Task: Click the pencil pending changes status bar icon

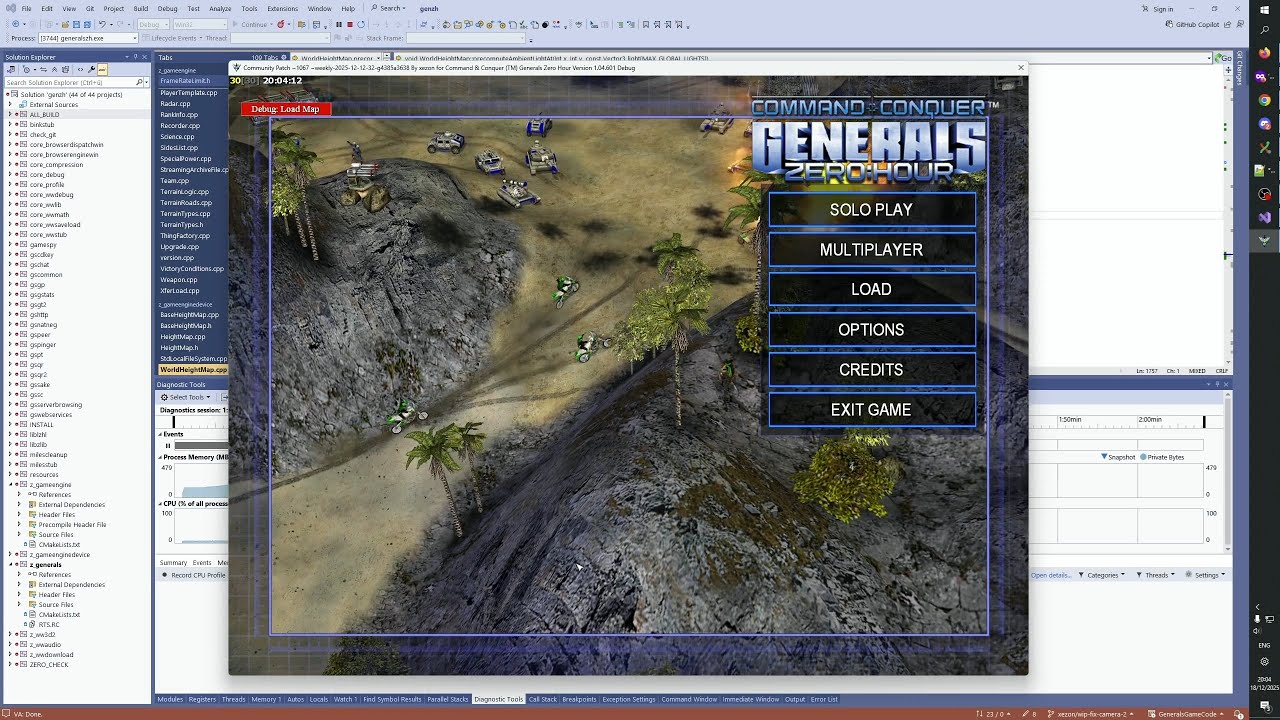Action: pyautogui.click(x=1026, y=714)
